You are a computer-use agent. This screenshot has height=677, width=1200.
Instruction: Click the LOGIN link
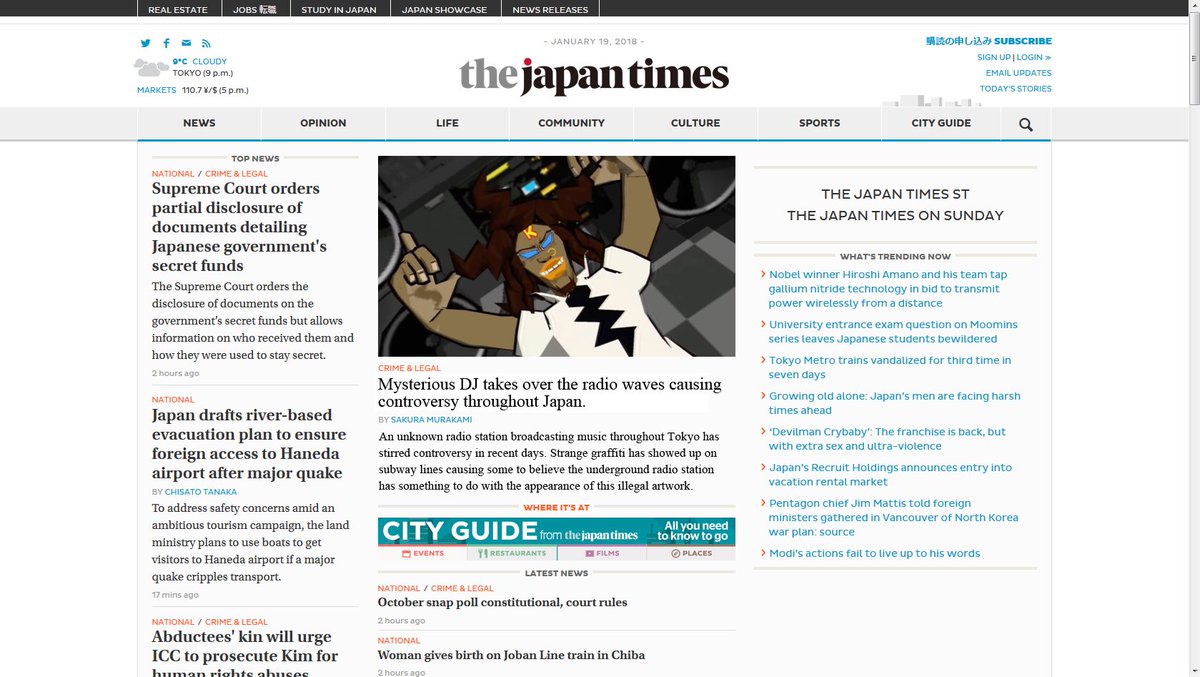[x=1034, y=57]
